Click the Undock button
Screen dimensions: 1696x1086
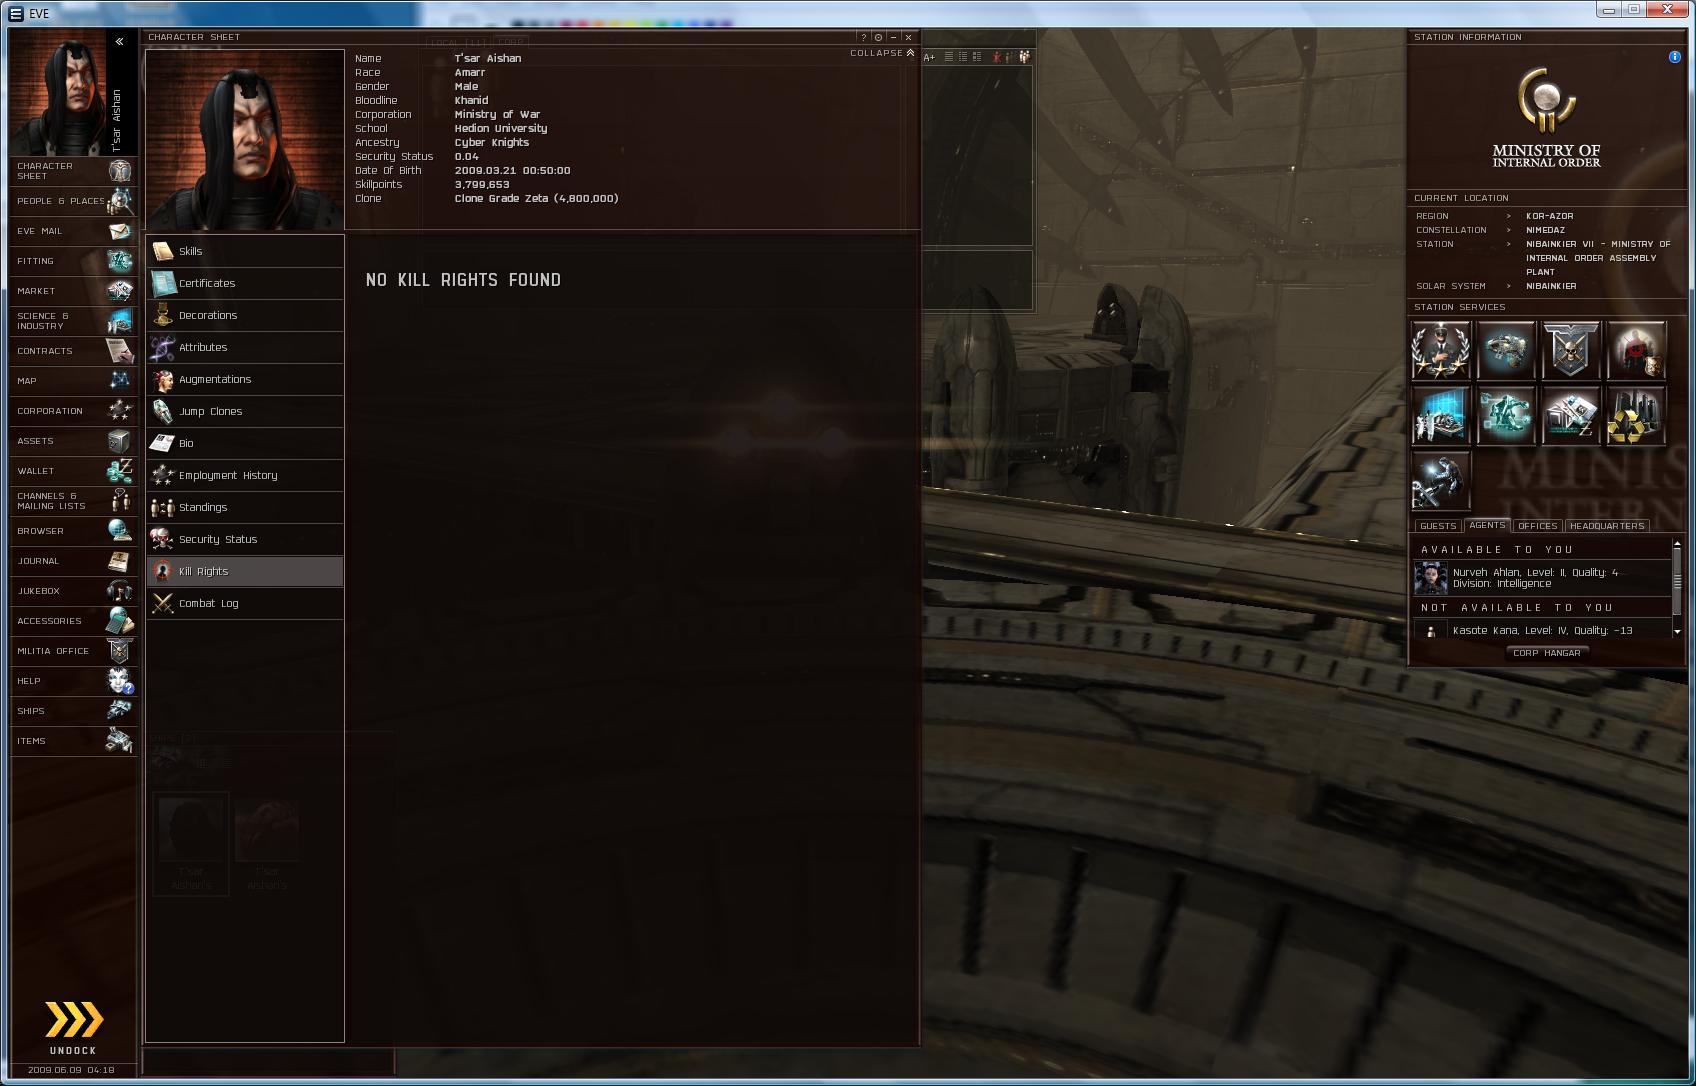click(73, 1027)
